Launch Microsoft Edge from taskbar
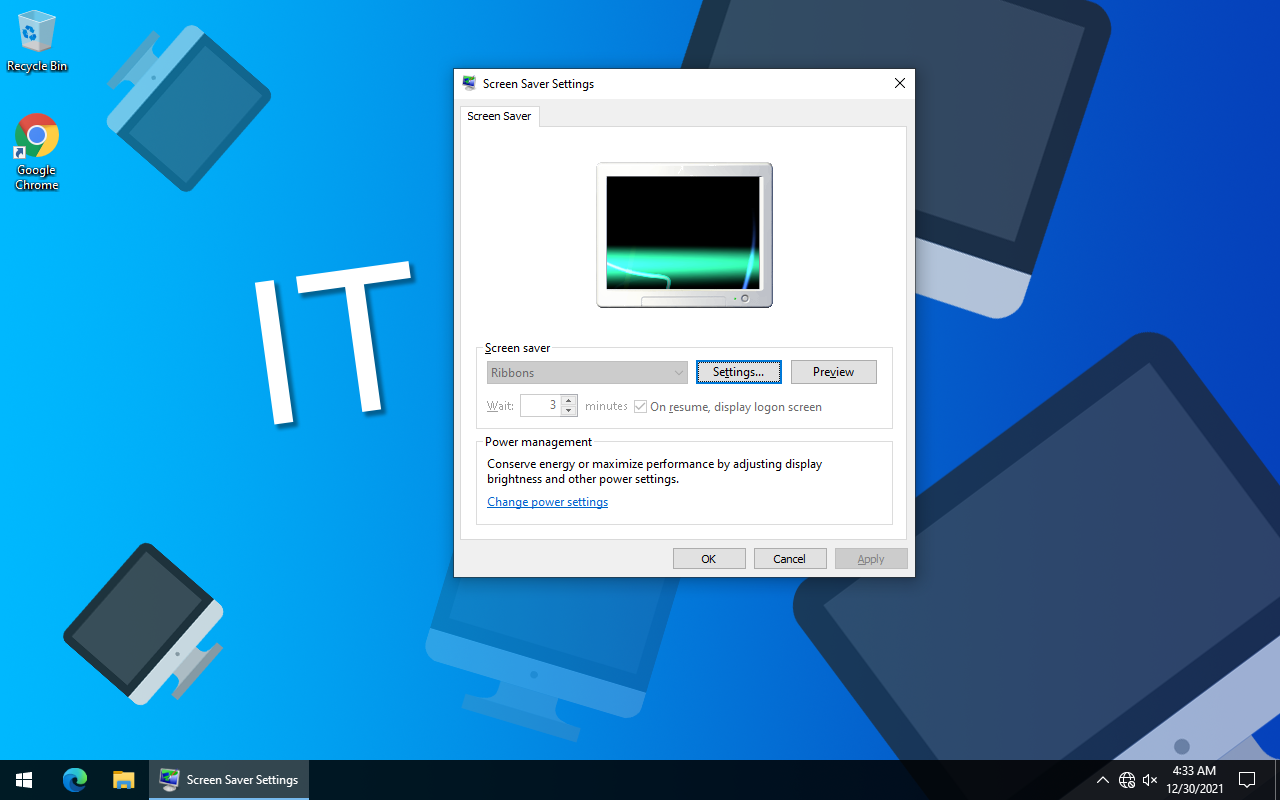The height and width of the screenshot is (800, 1280). [75, 780]
